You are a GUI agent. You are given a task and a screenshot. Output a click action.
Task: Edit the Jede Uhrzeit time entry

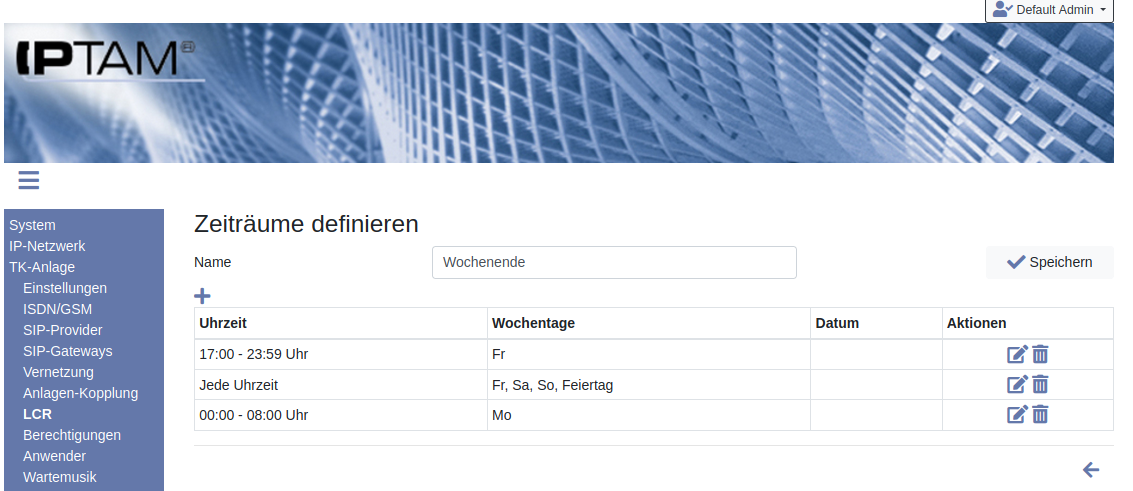[x=1017, y=384]
